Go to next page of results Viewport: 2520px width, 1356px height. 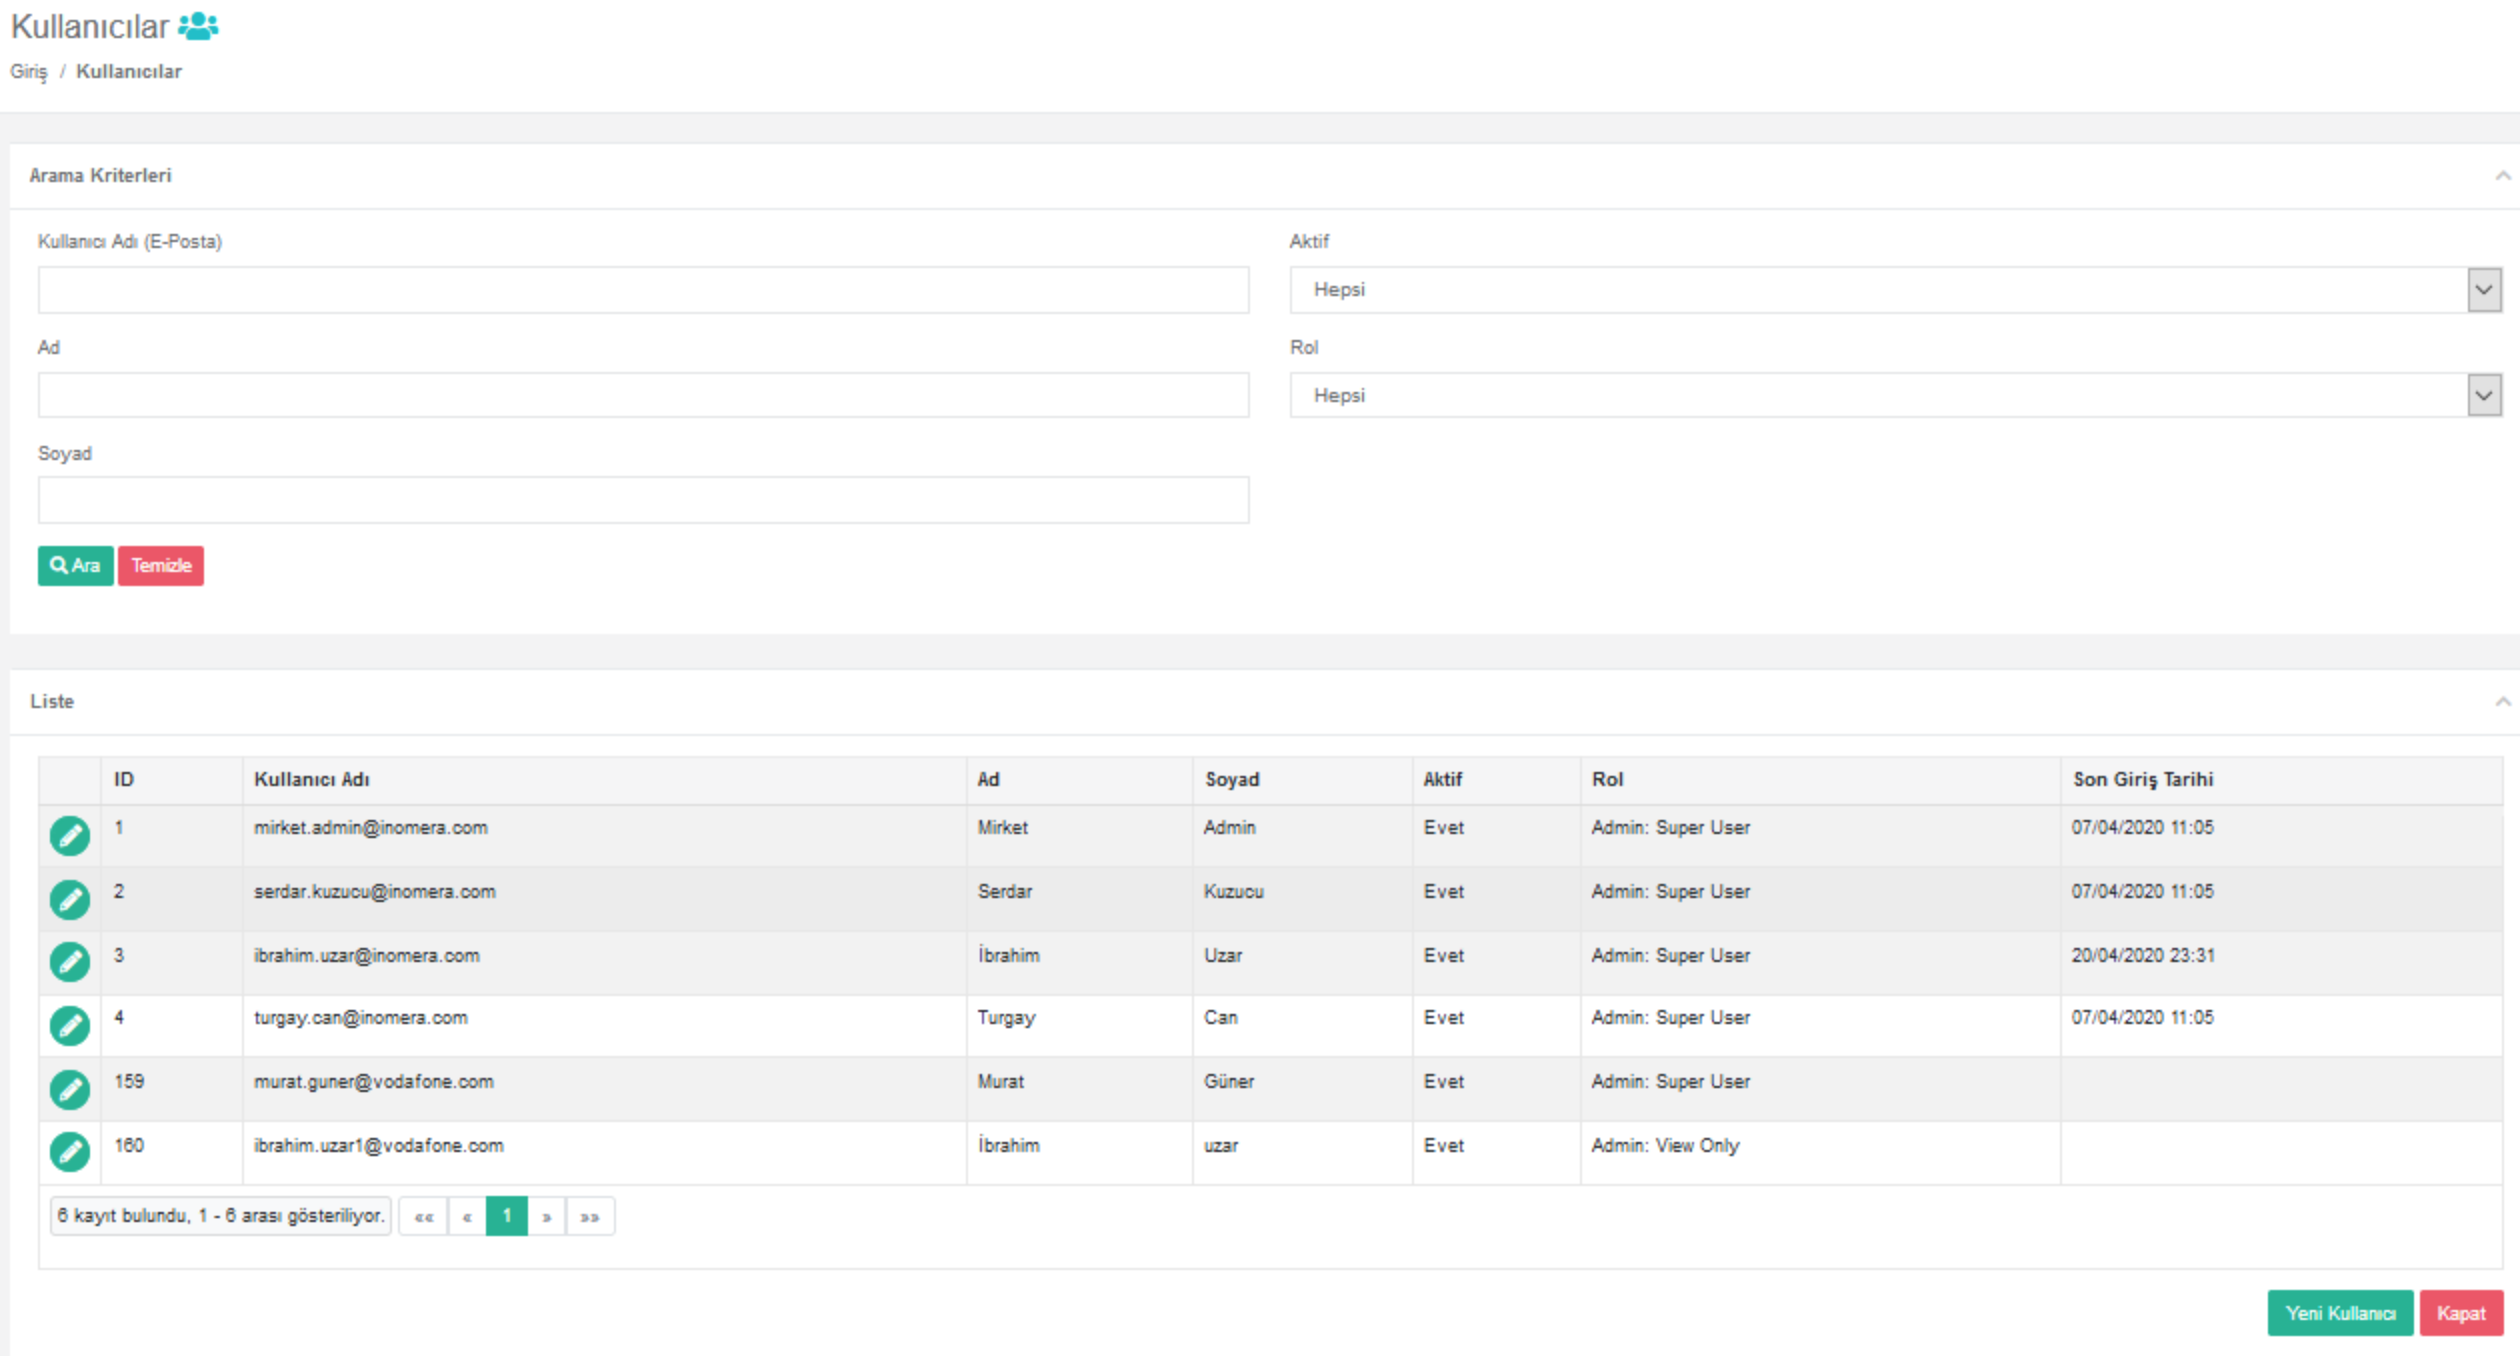coord(547,1217)
